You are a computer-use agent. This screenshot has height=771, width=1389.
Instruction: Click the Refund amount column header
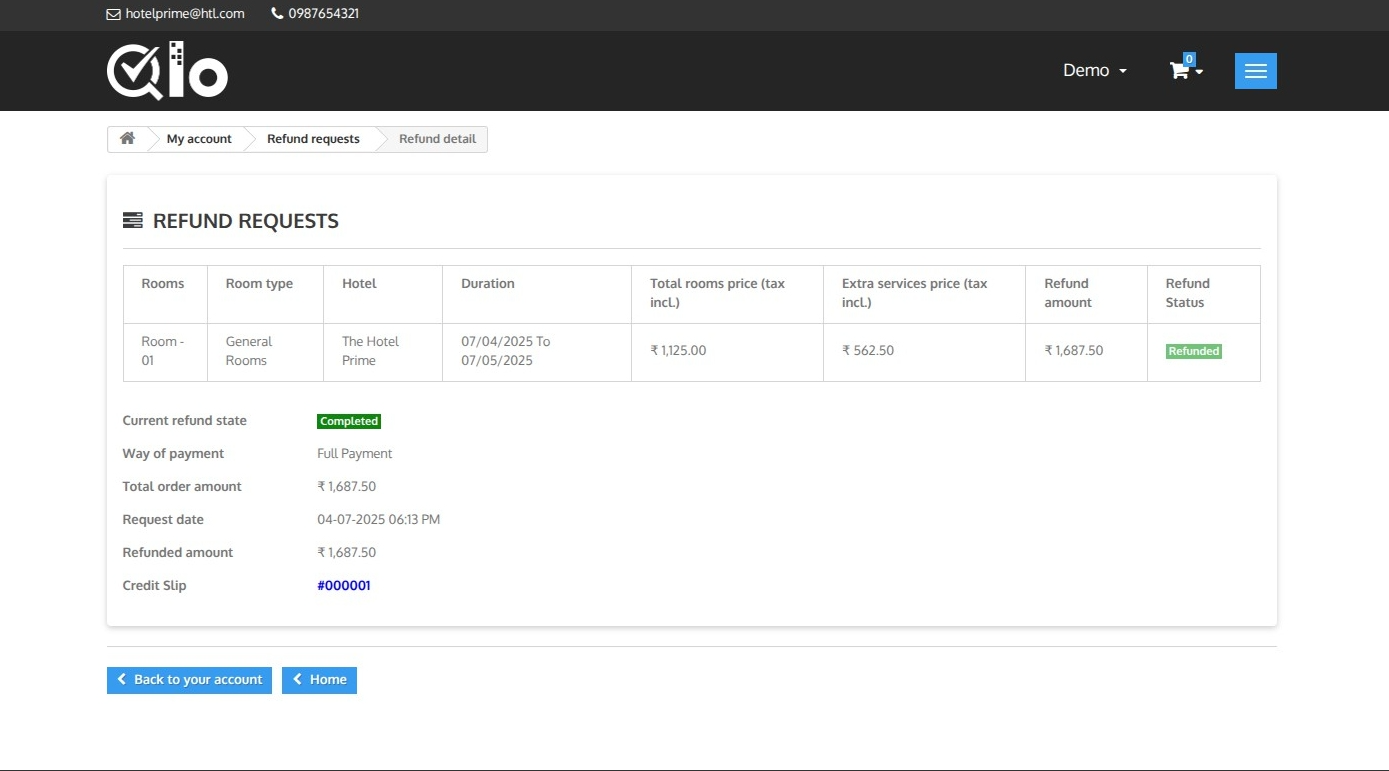(1086, 294)
